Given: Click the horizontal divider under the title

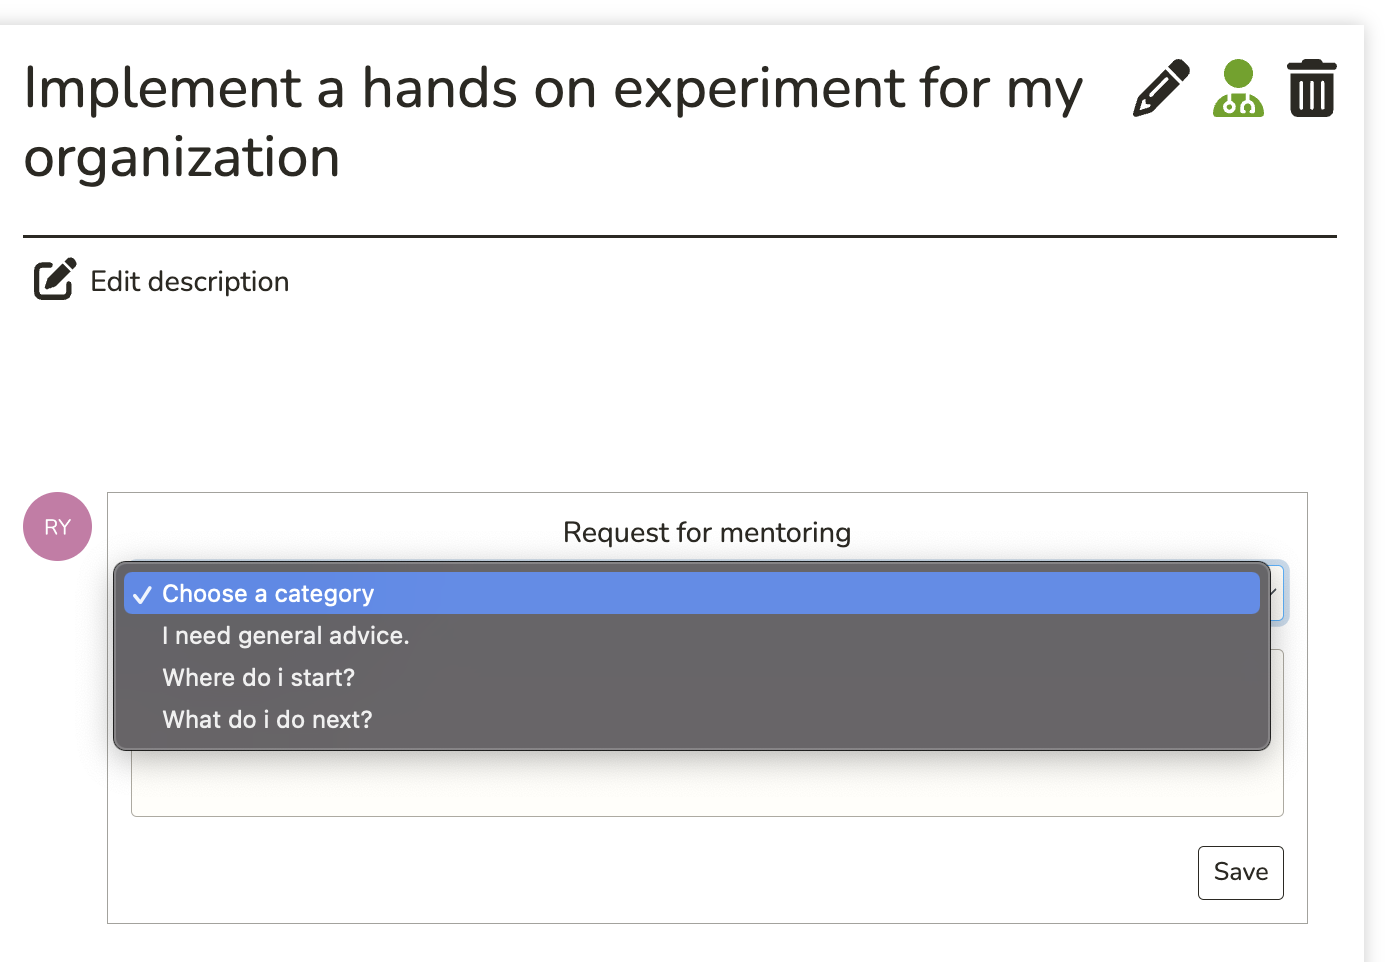Looking at the screenshot, I should 680,237.
